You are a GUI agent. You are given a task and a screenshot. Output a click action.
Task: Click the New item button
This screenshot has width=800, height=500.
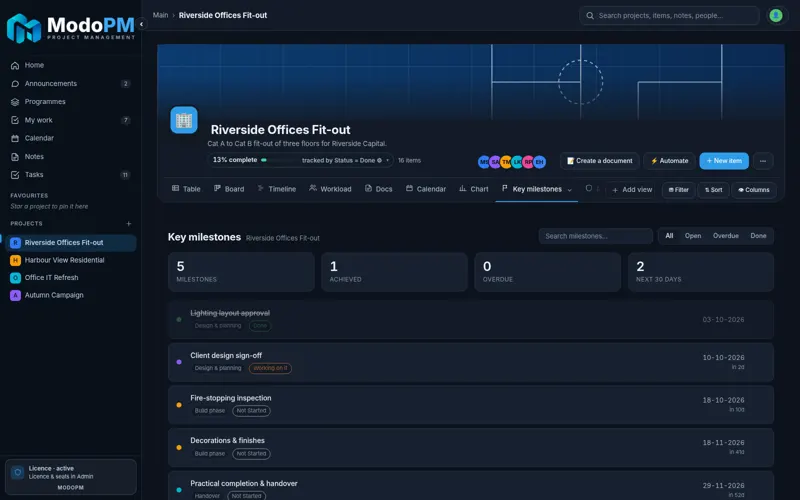(x=724, y=161)
